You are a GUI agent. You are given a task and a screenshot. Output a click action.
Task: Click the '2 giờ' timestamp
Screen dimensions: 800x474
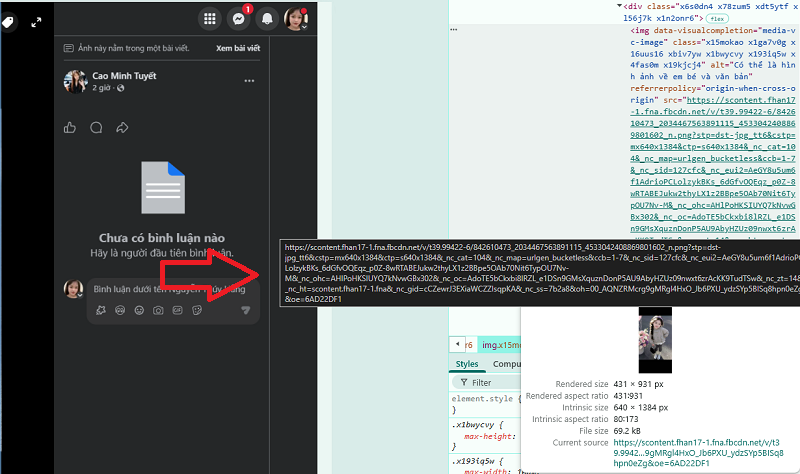click(101, 88)
